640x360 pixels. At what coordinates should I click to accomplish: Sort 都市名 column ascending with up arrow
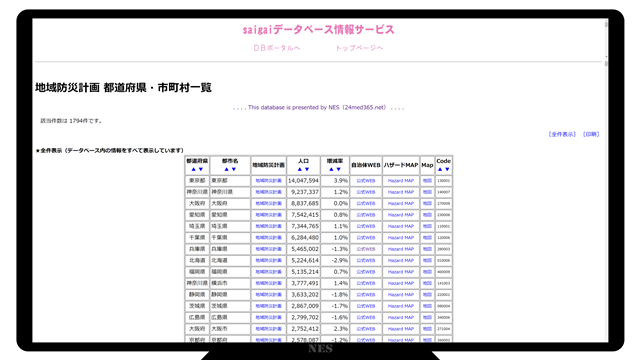pos(227,169)
